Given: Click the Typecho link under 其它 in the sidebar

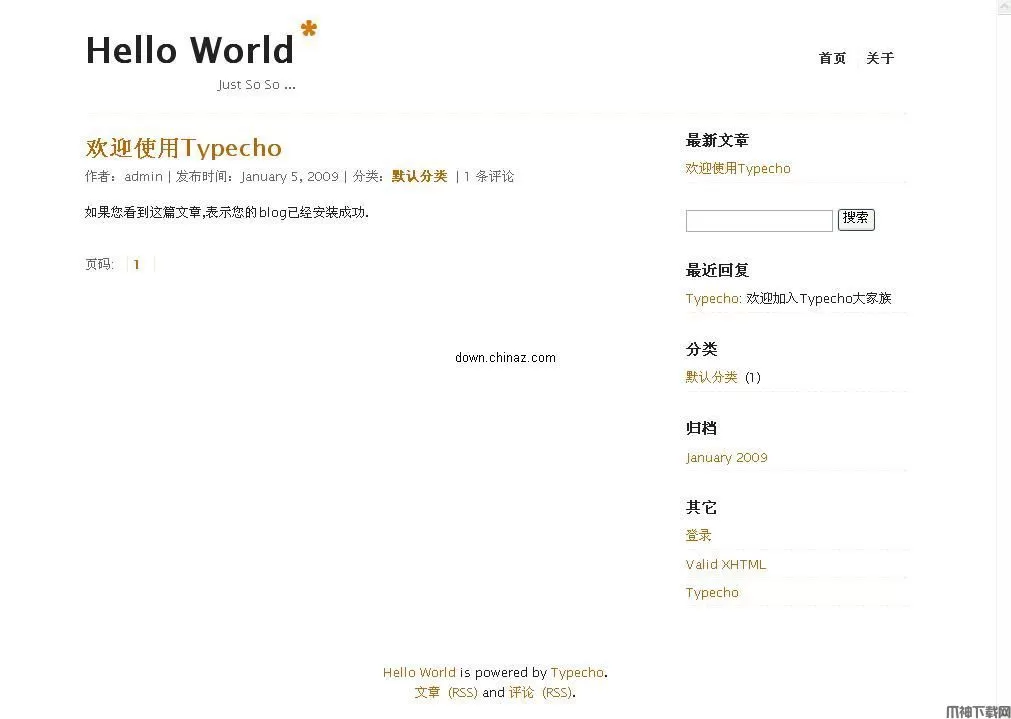Looking at the screenshot, I should [712, 592].
